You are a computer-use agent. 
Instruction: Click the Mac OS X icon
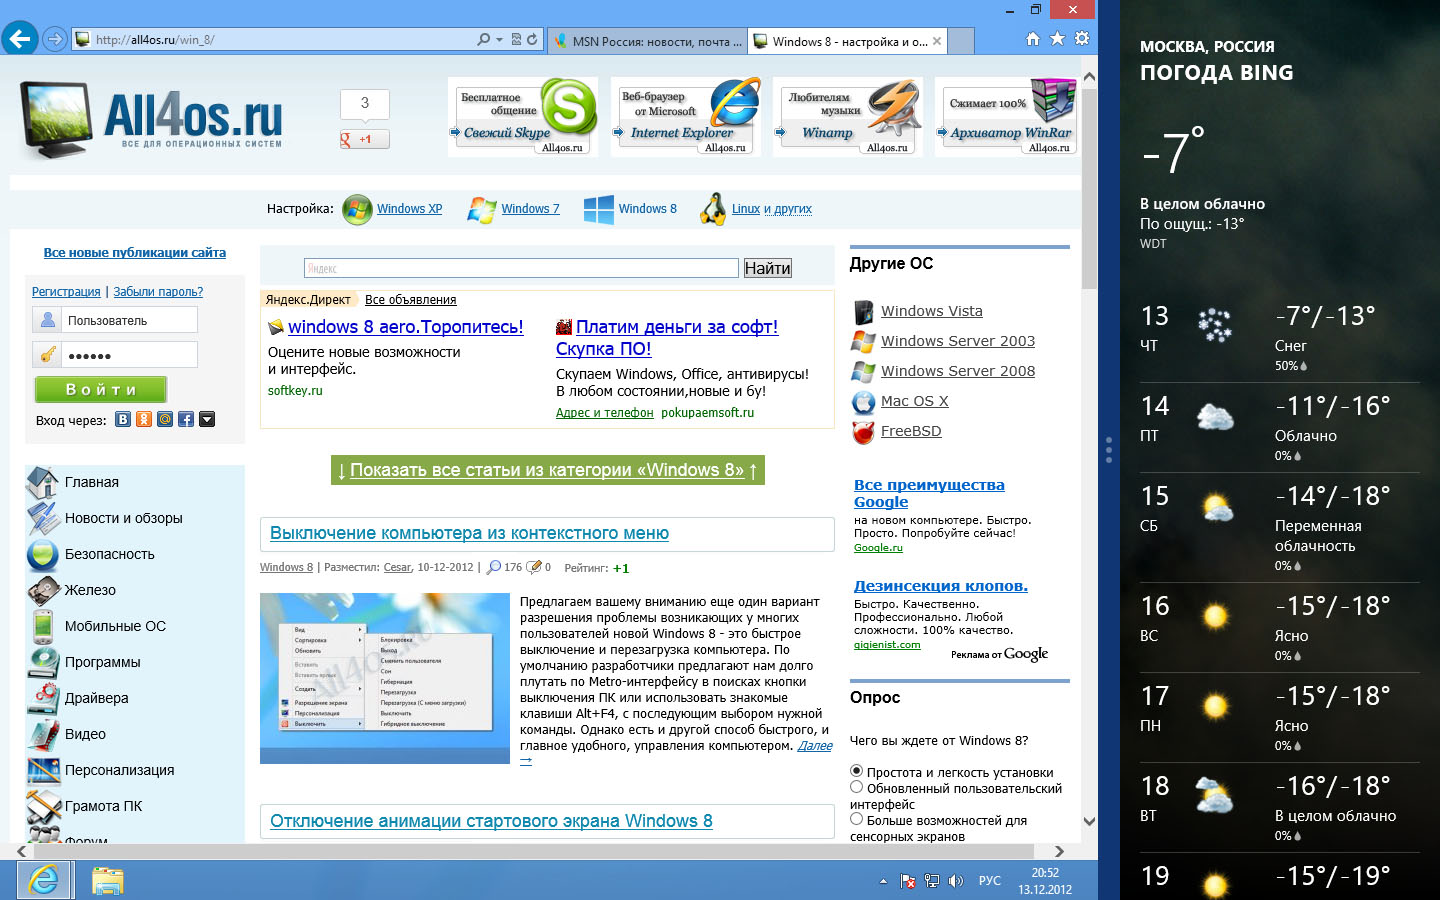click(x=863, y=402)
